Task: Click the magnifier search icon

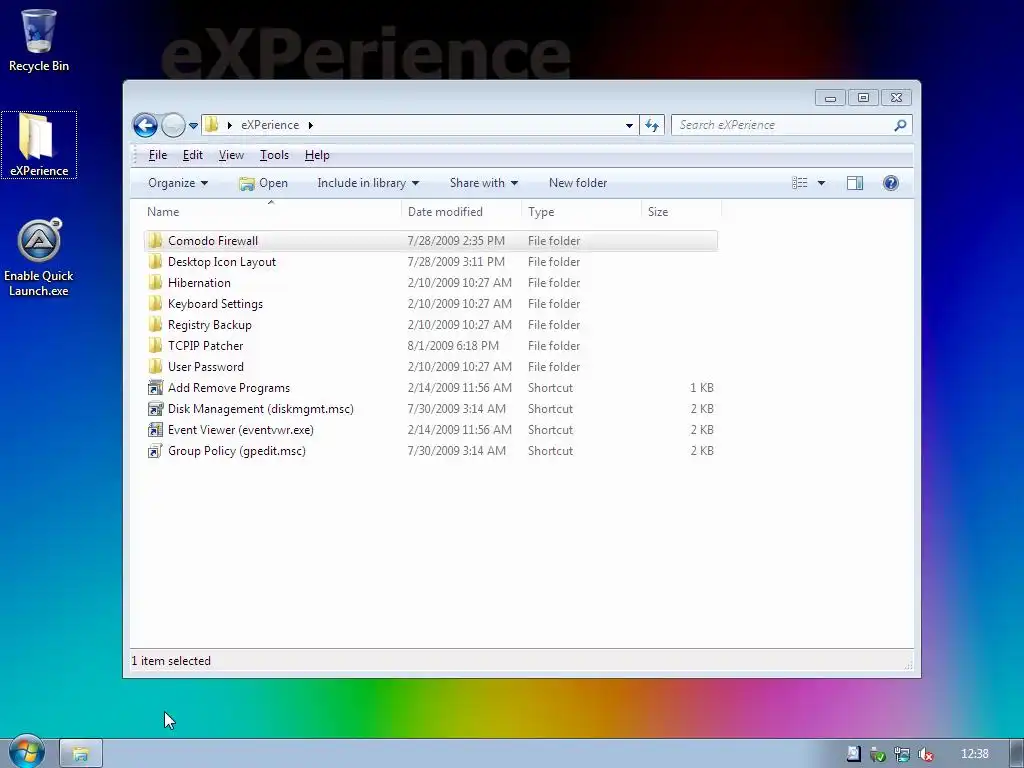Action: pos(901,125)
